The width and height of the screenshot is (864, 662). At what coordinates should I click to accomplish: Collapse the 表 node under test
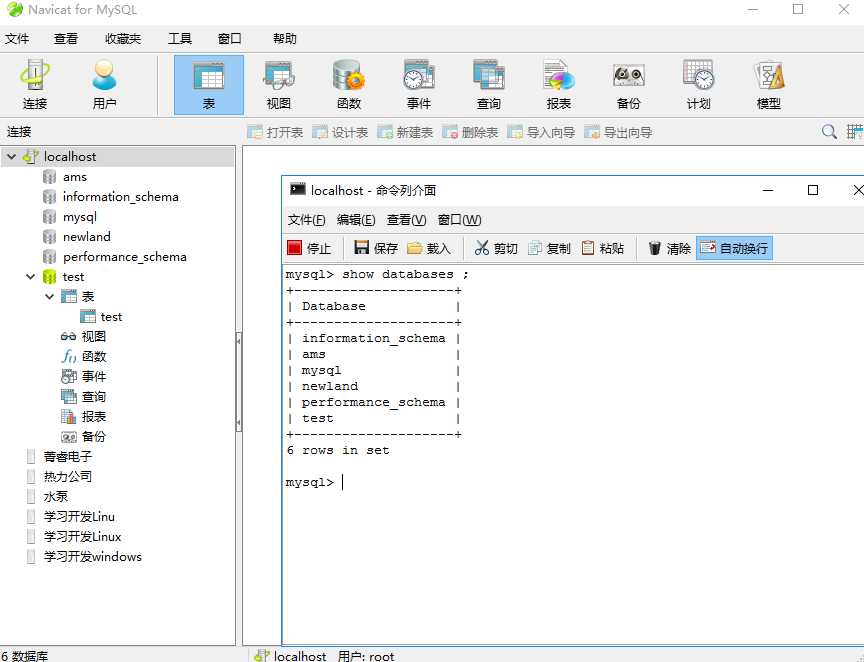(x=50, y=297)
